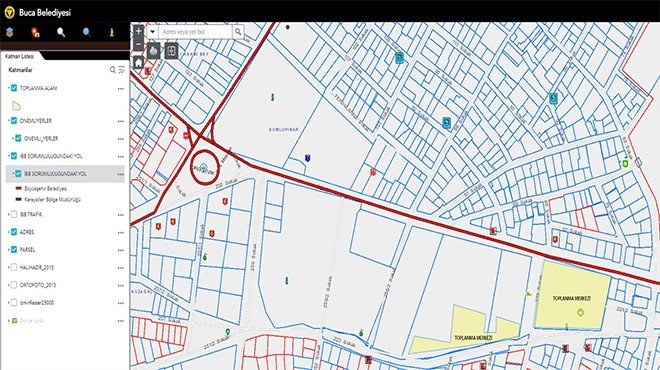The height and width of the screenshot is (370, 660).
Task: Open options menu for ORTOFOTO_2015 layer
Action: coord(121,285)
